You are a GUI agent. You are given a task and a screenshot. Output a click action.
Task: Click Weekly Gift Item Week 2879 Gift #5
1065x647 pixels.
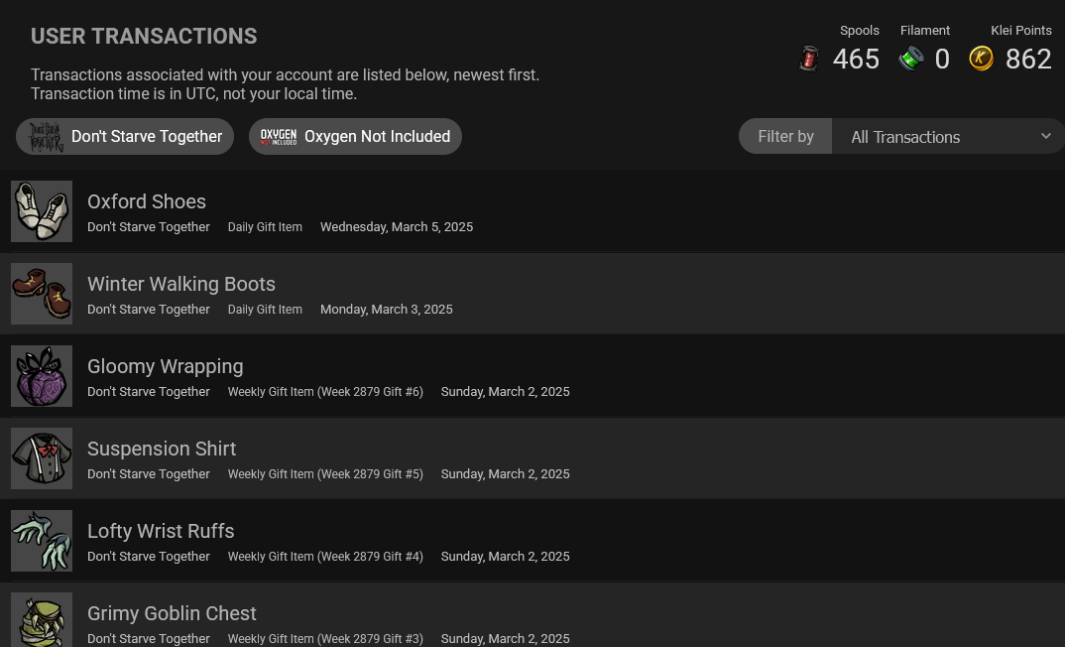pyautogui.click(x=325, y=474)
